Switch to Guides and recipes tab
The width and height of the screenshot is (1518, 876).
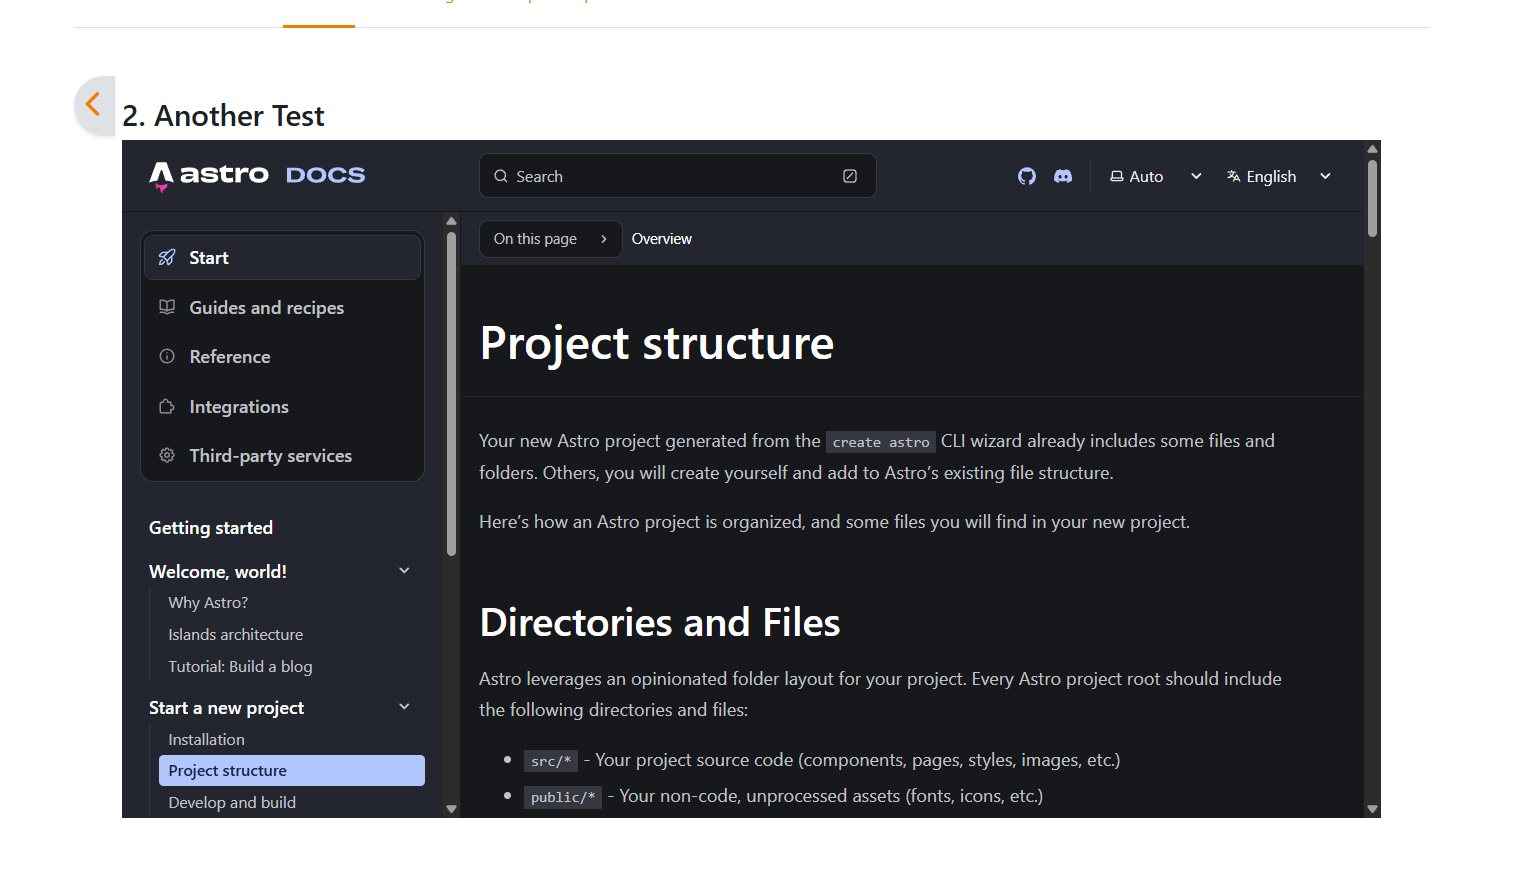tap(282, 307)
